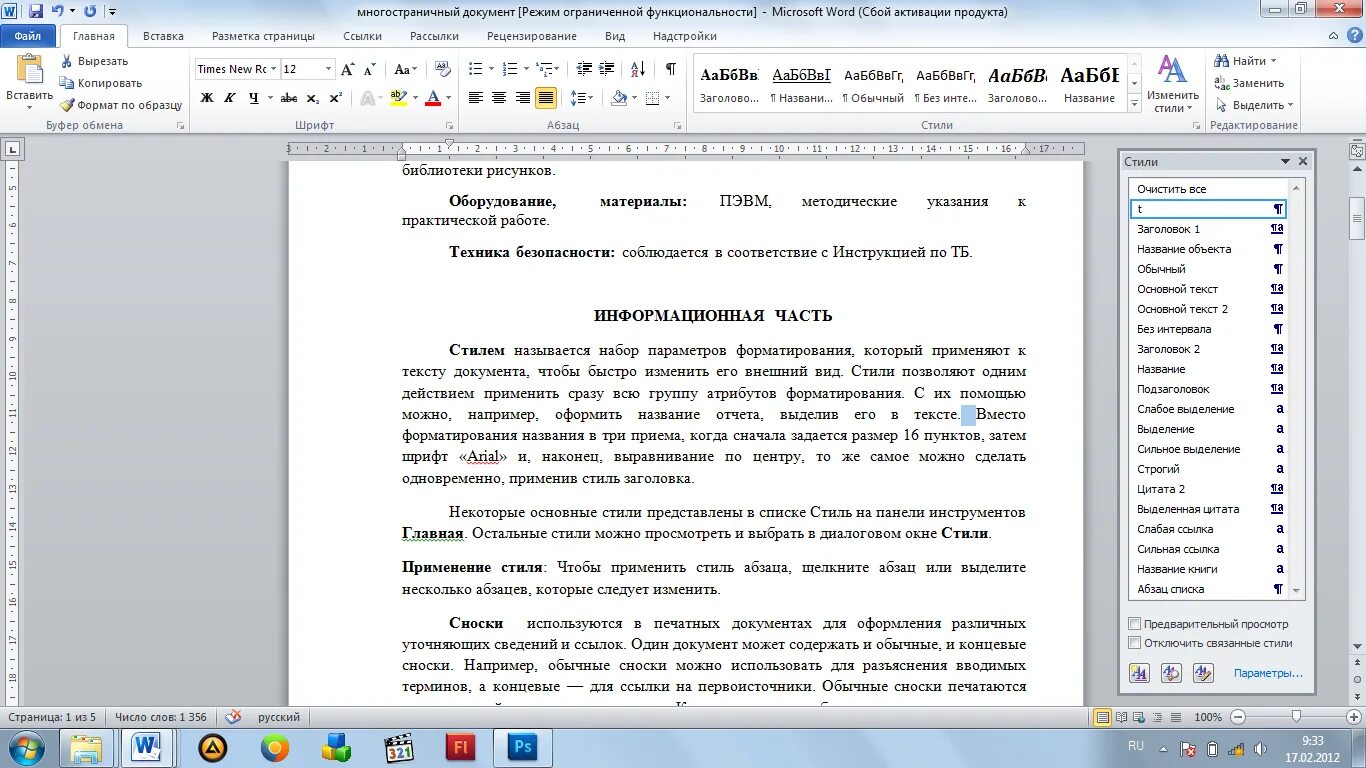The height and width of the screenshot is (768, 1366).
Task: Toggle show paragraph marks ¶ button
Action: point(671,69)
